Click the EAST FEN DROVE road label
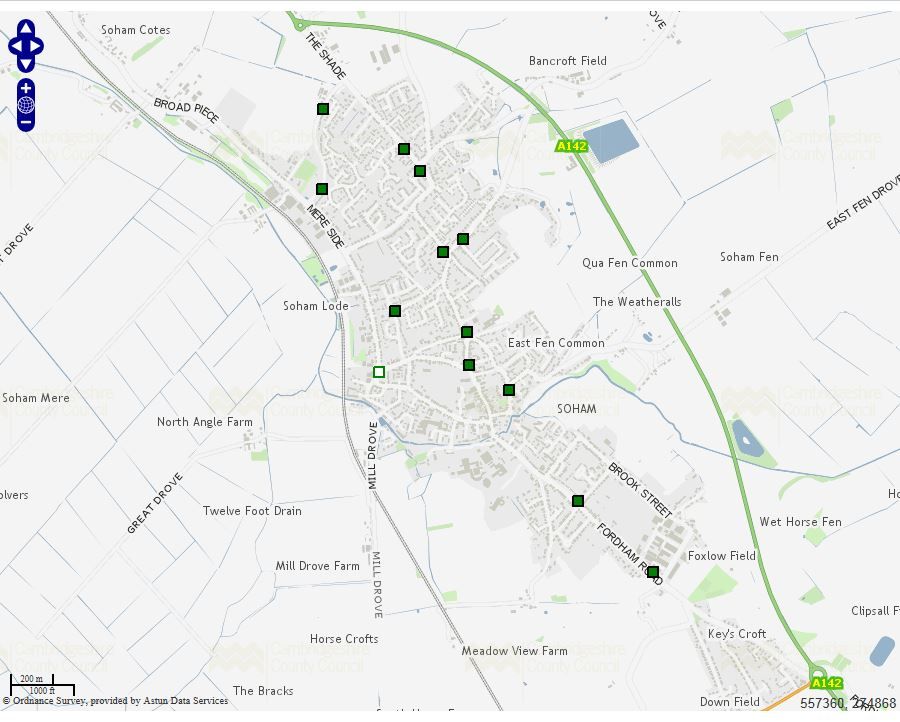This screenshot has height=722, width=900. 863,202
